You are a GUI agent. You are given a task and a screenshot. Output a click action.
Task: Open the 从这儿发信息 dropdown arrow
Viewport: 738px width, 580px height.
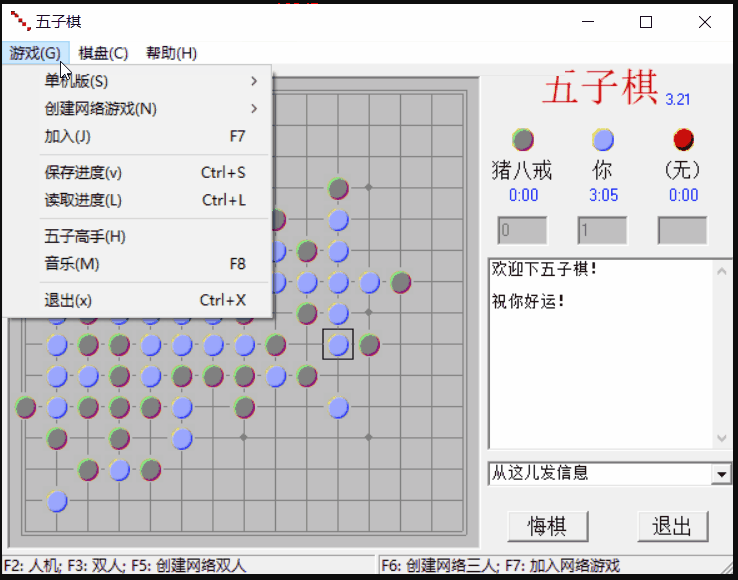tap(721, 473)
